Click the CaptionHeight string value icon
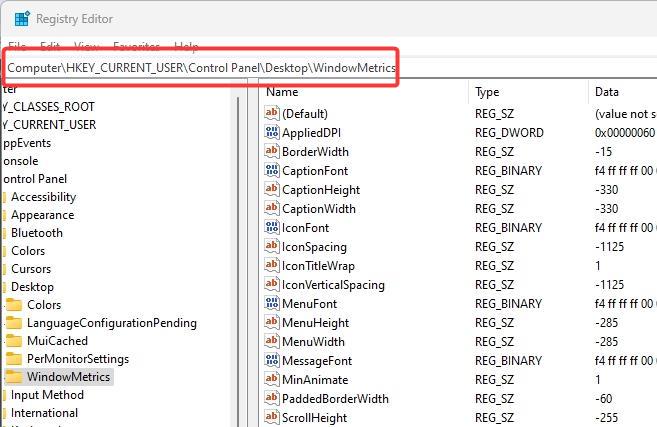 (272, 189)
